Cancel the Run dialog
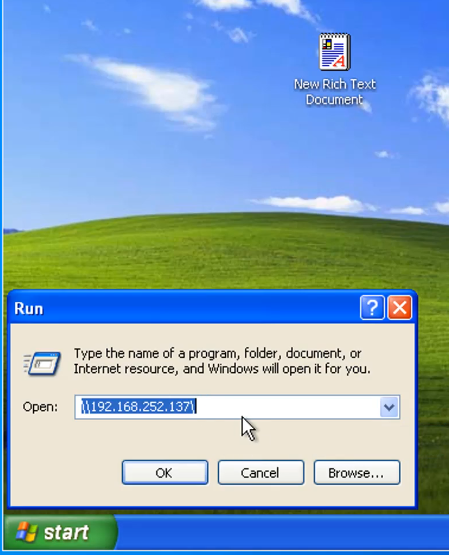The height and width of the screenshot is (555, 449). point(260,473)
